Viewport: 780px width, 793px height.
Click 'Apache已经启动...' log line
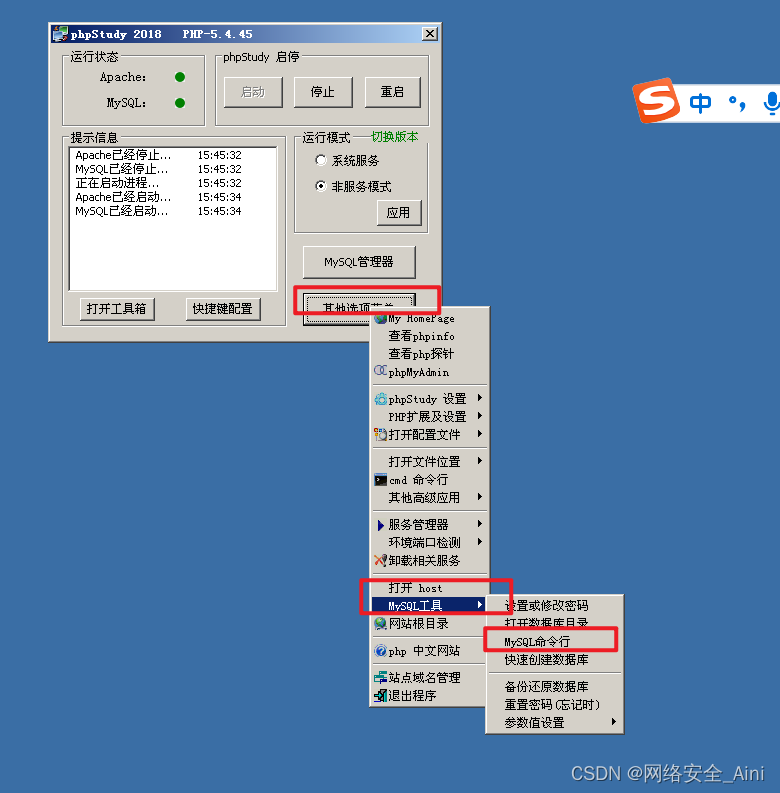click(158, 197)
